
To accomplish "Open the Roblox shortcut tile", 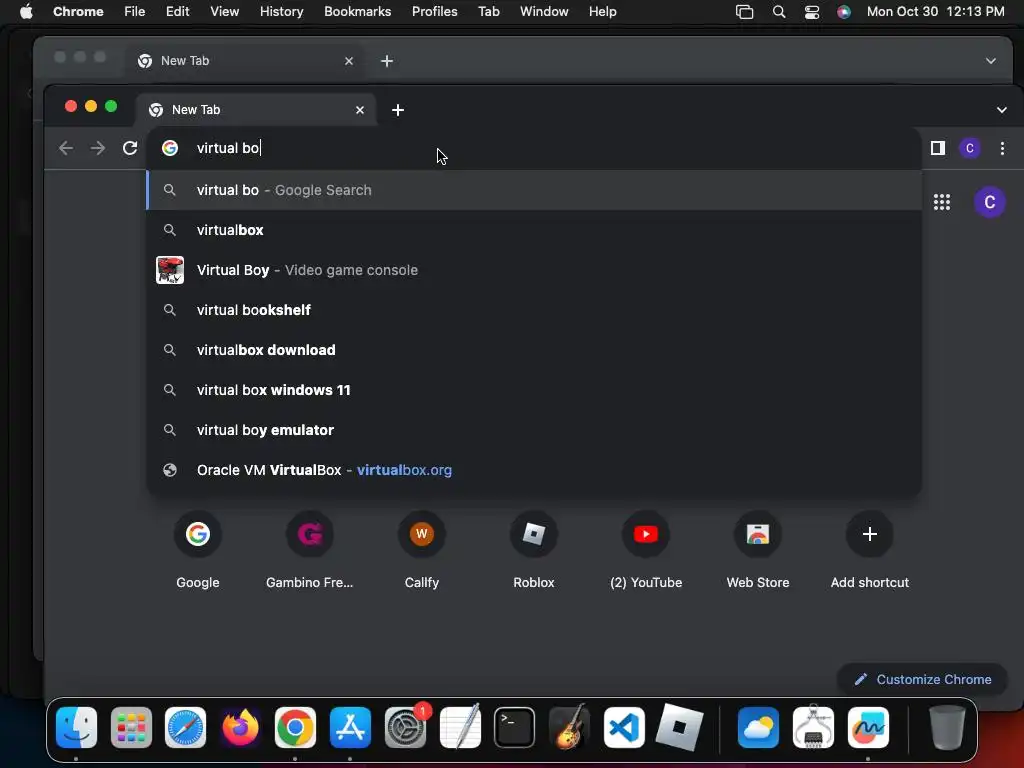I will click(x=534, y=550).
